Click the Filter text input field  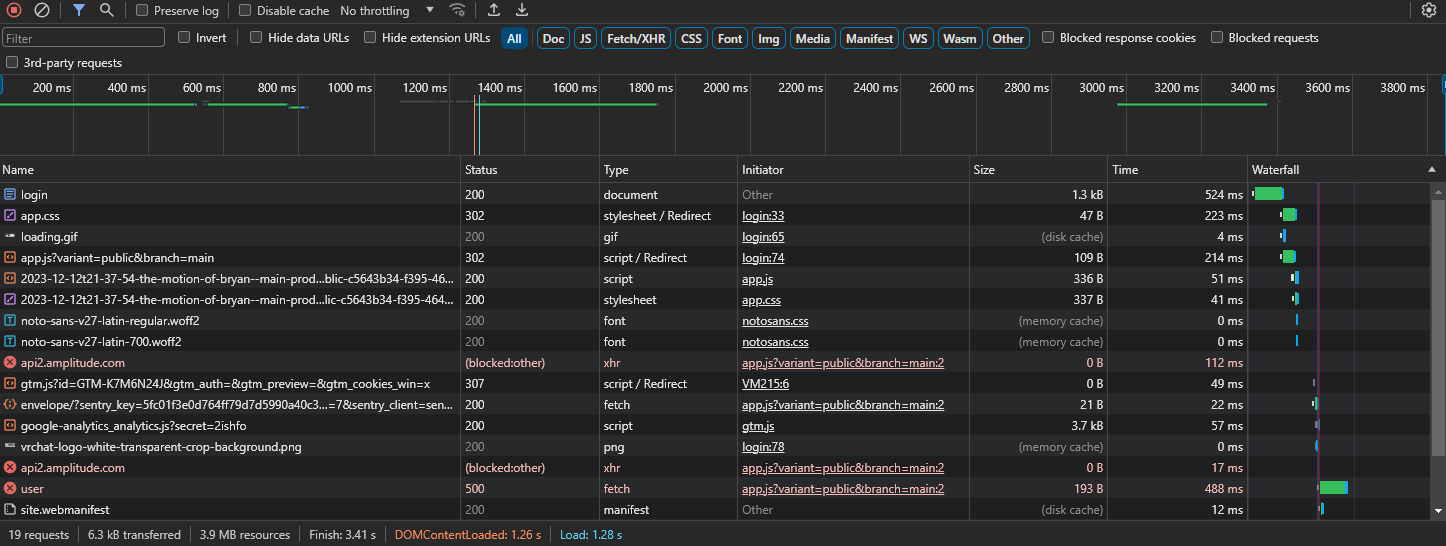84,38
